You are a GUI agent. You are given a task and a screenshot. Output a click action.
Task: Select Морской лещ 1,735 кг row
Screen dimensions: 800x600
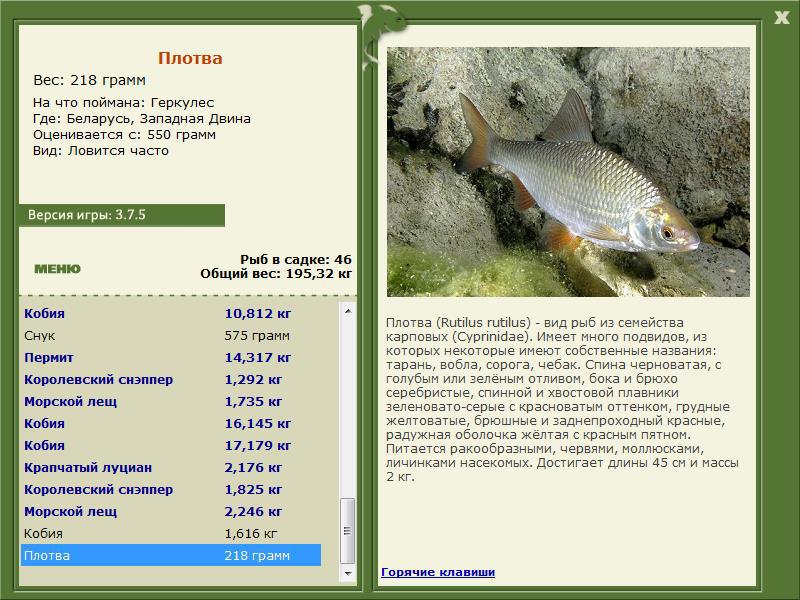coord(171,401)
